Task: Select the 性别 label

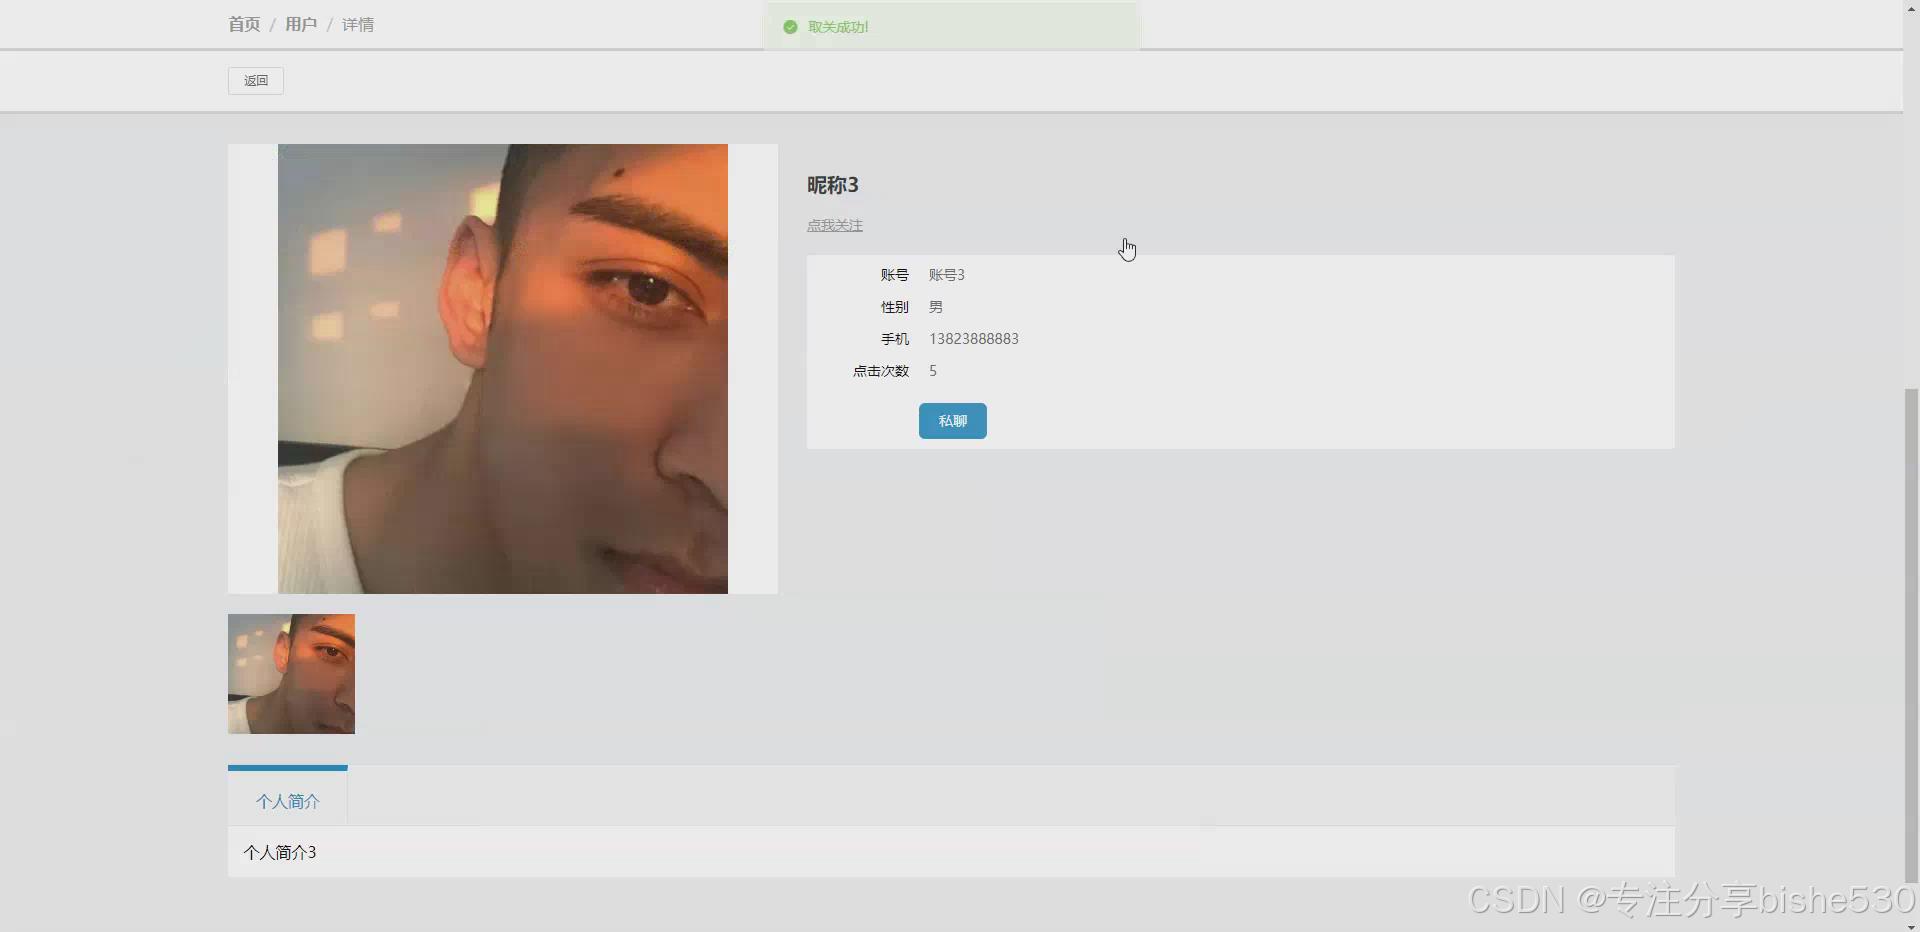Action: pyautogui.click(x=895, y=307)
